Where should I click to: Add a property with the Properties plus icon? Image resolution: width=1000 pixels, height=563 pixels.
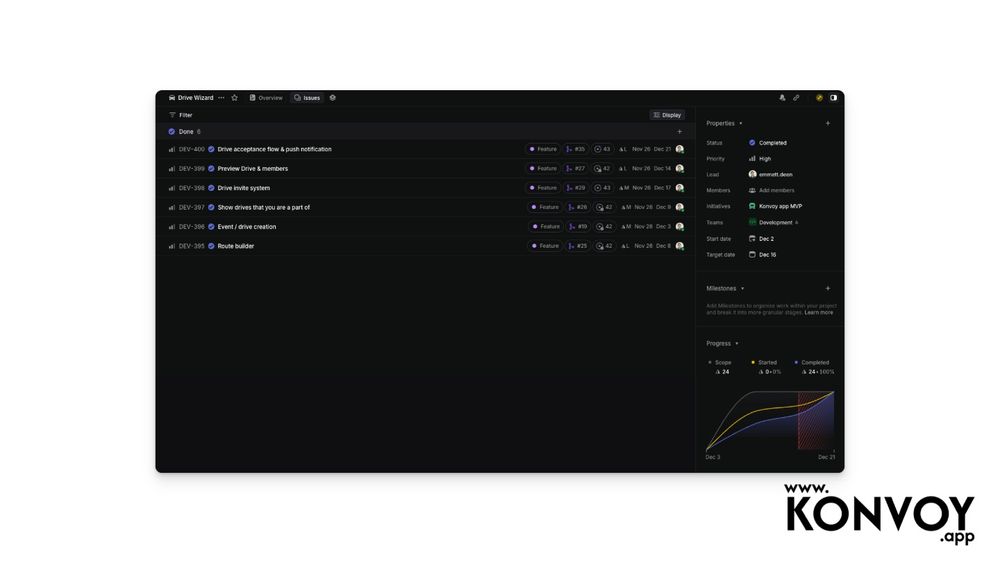tap(828, 123)
